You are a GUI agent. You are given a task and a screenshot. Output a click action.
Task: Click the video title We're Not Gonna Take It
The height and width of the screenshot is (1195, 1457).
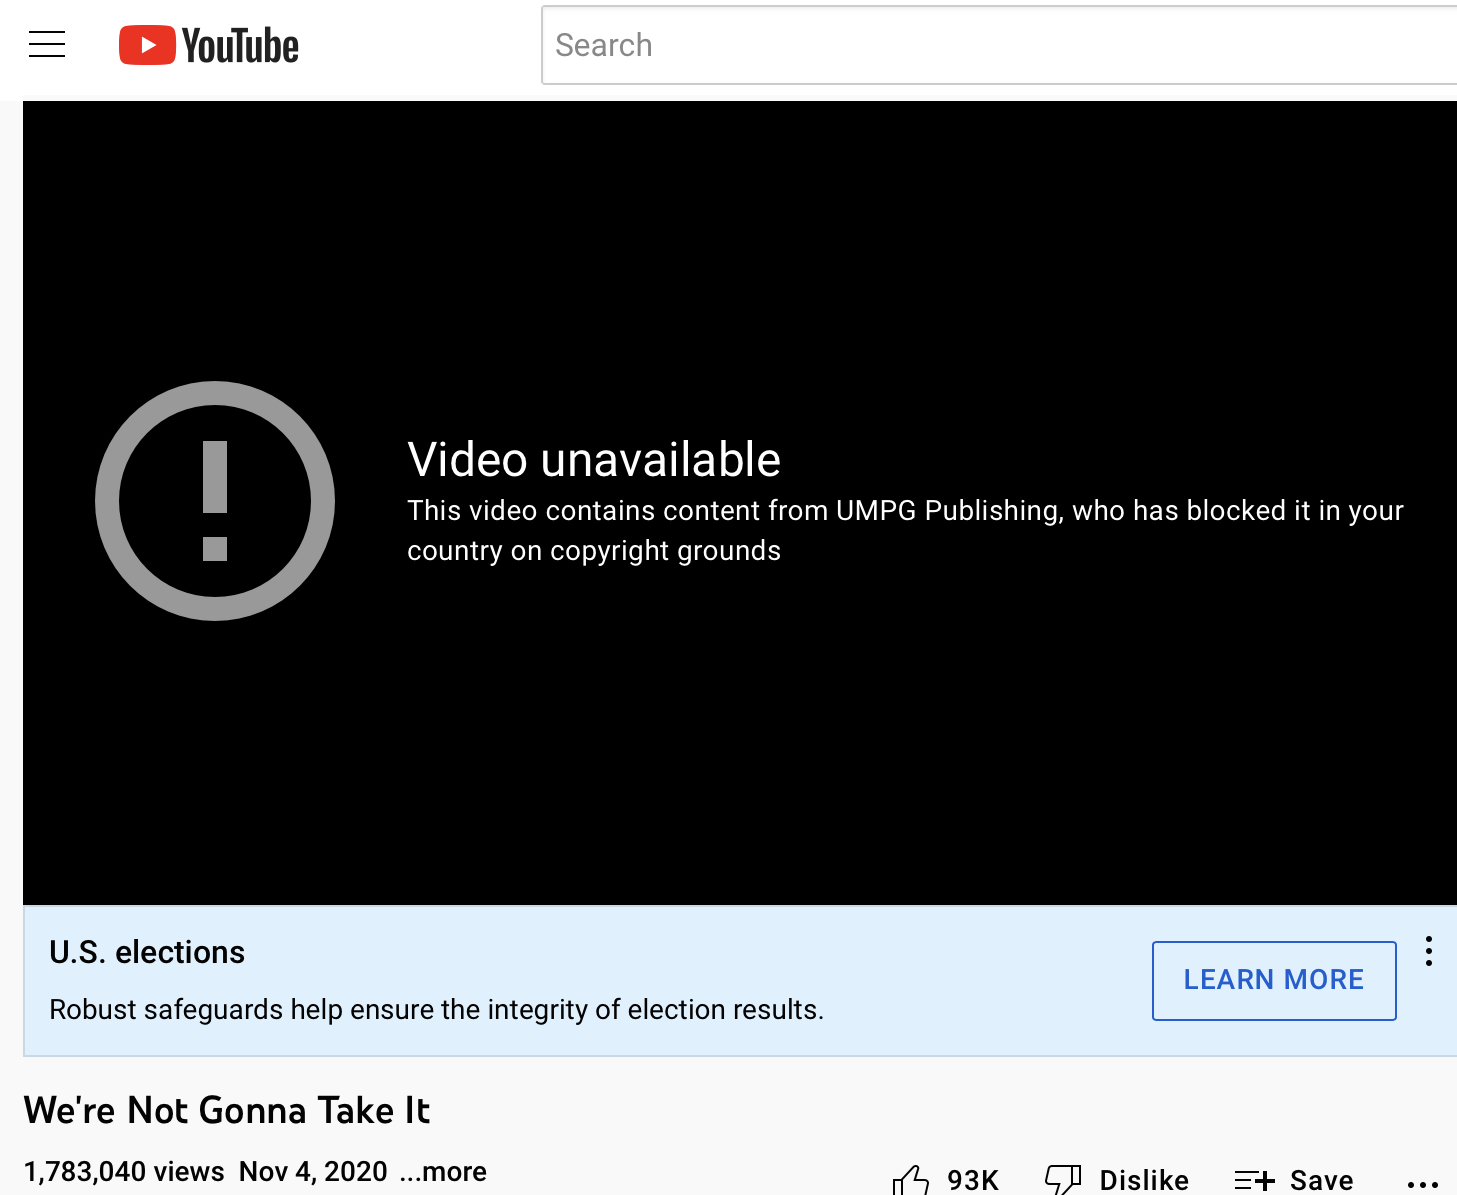[227, 1111]
